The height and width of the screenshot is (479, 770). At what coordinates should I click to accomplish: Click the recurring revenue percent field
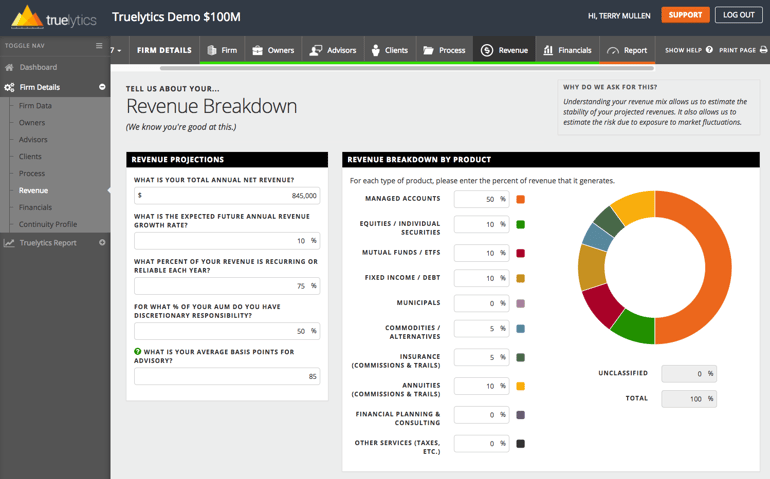(227, 286)
